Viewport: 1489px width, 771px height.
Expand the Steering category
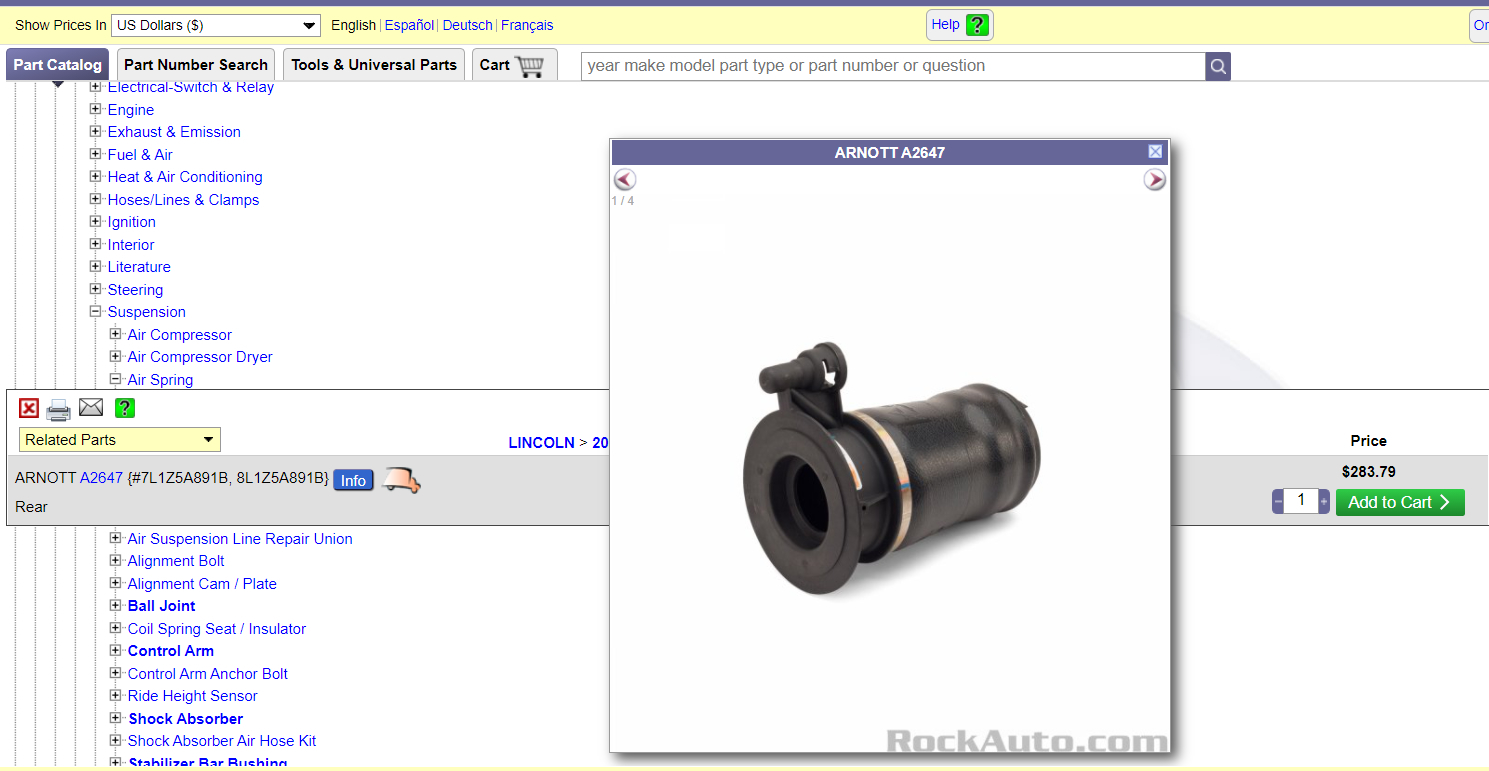point(96,289)
